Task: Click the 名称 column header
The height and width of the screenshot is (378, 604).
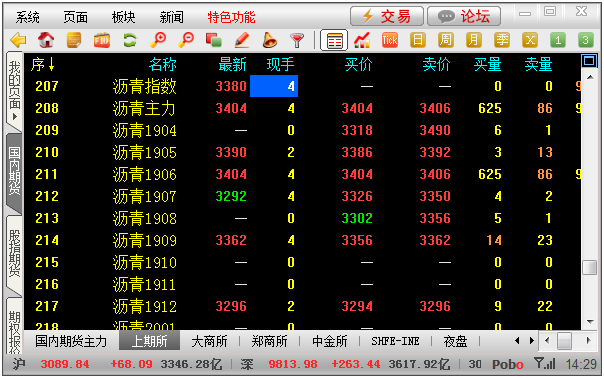Action: pyautogui.click(x=163, y=64)
